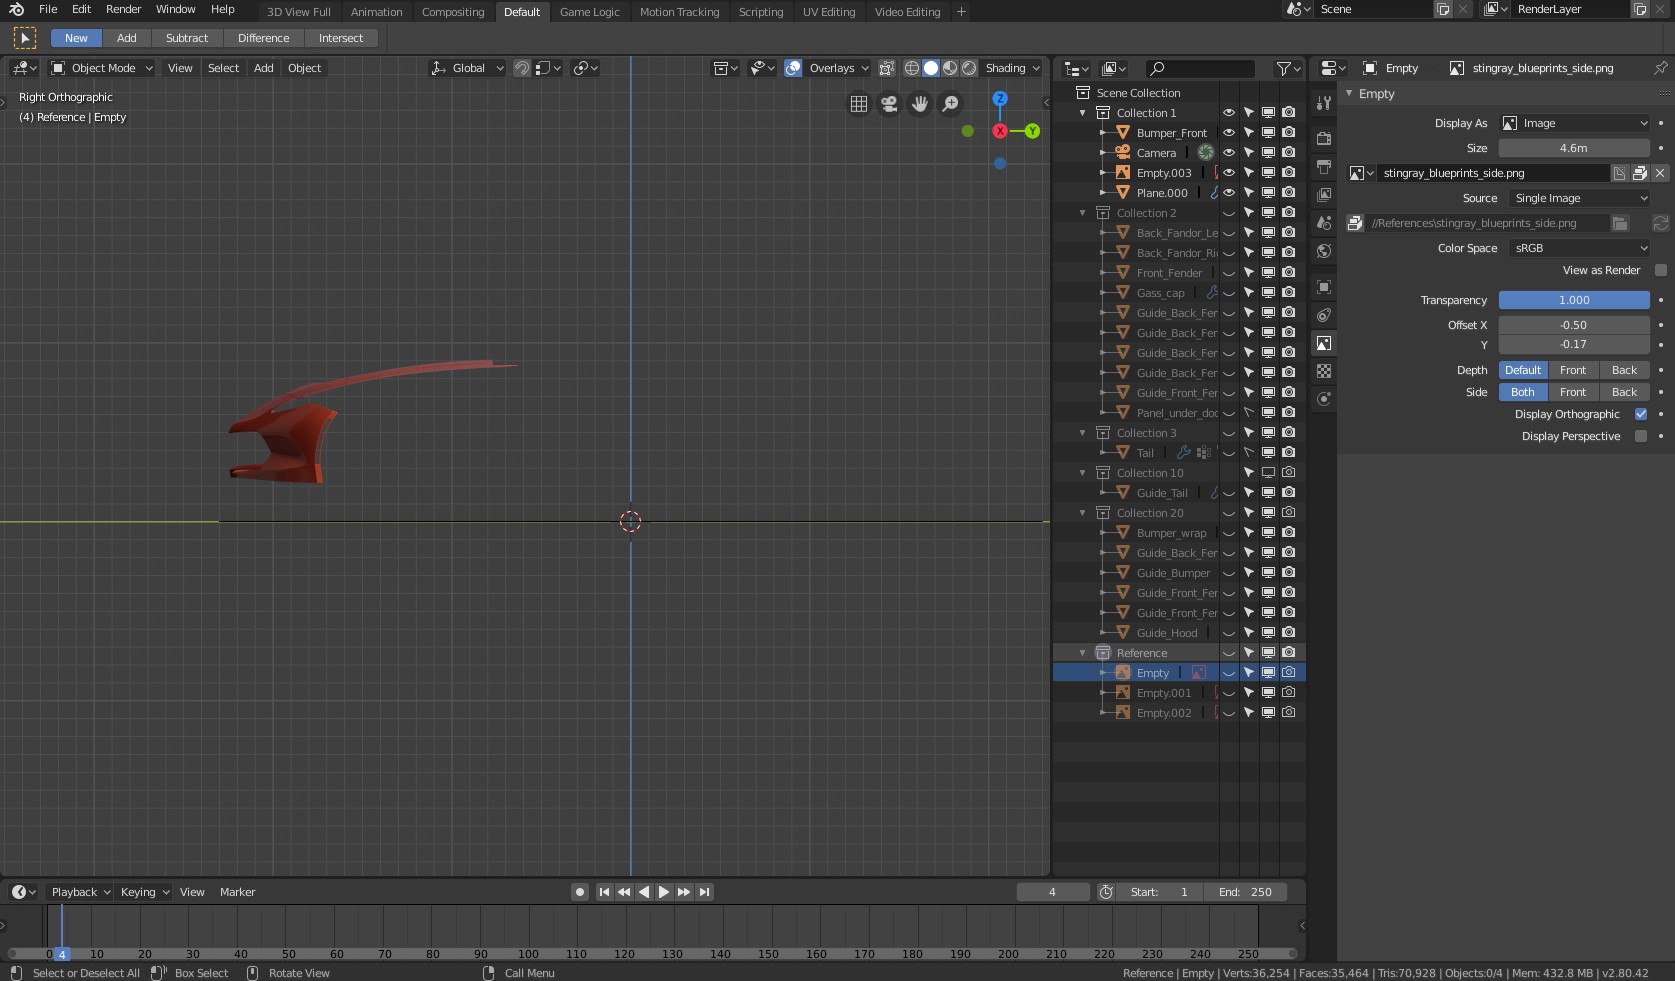Image resolution: width=1675 pixels, height=981 pixels.
Task: Toggle visibility eye for Collection 1
Action: (x=1229, y=112)
